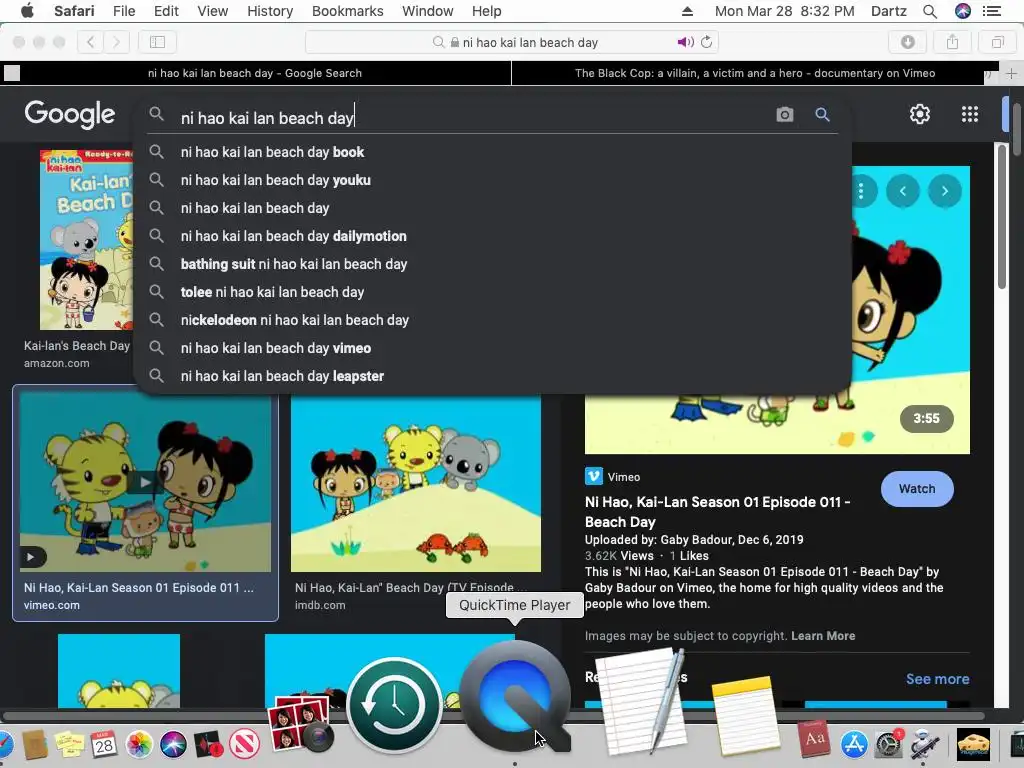Go forward with Safari's forward arrow
Viewport: 1024px width, 768px height.
point(116,42)
